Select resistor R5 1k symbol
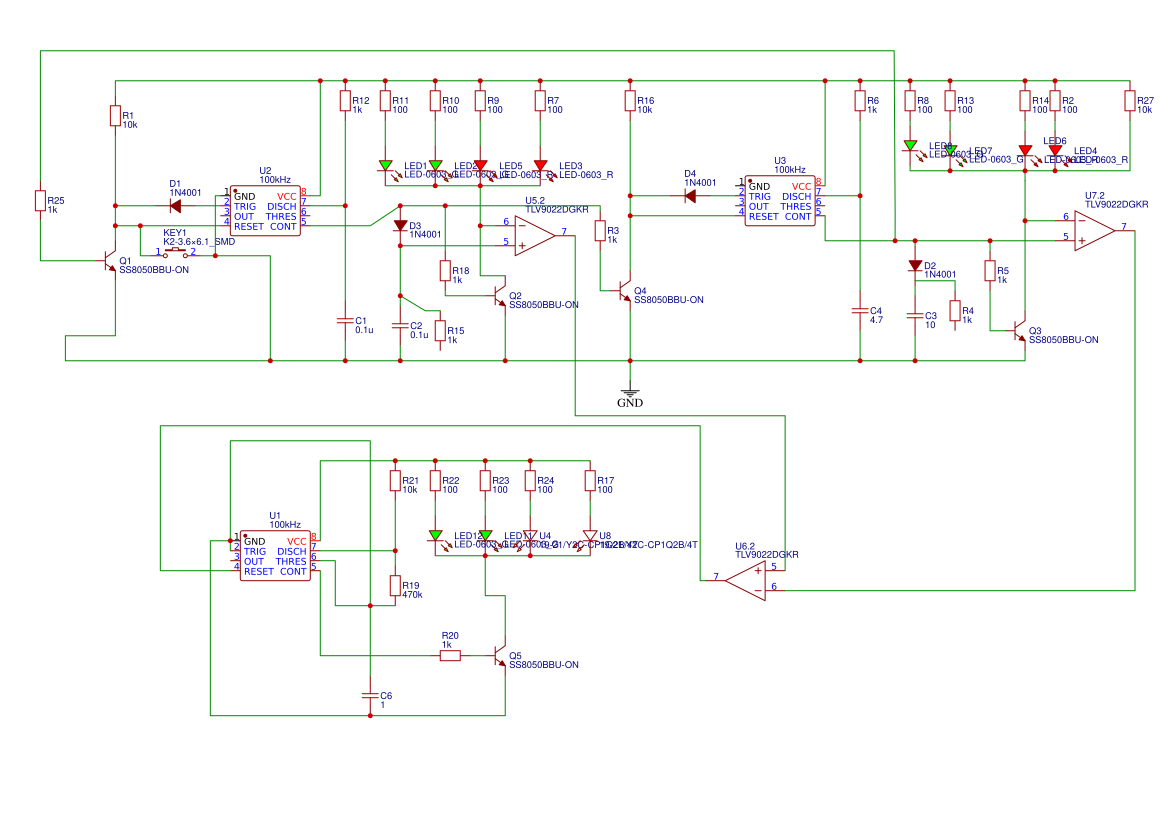This screenshot has height=827, width=1169. [990, 271]
